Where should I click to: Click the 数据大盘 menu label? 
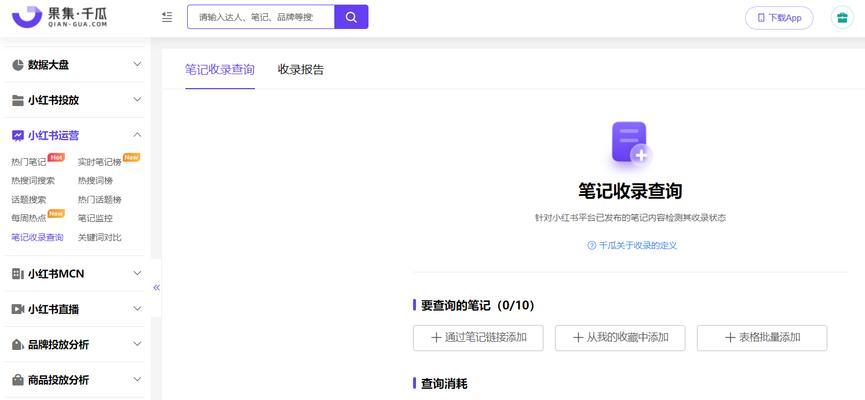coord(49,65)
